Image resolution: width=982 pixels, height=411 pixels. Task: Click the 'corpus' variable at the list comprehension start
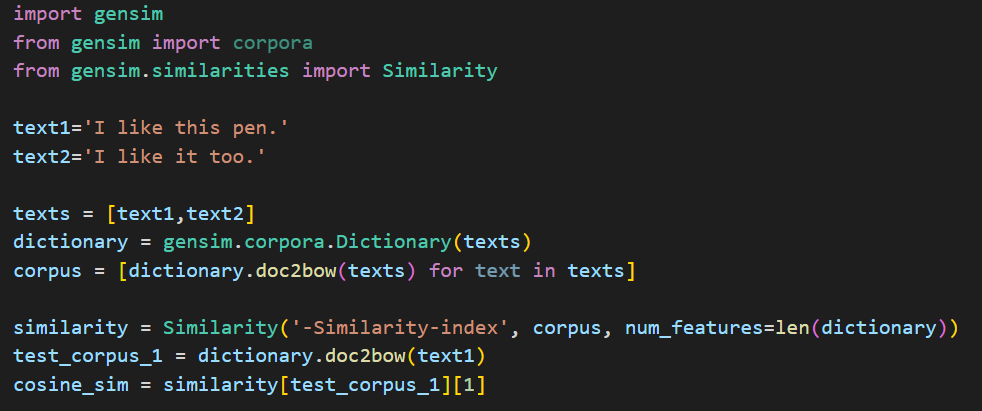point(43,270)
